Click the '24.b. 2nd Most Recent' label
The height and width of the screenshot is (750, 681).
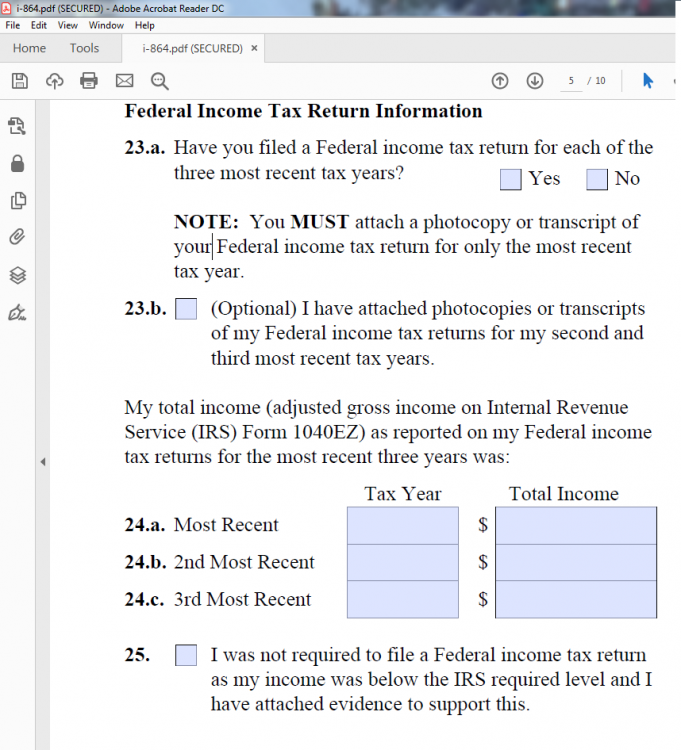pyautogui.click(x=220, y=562)
